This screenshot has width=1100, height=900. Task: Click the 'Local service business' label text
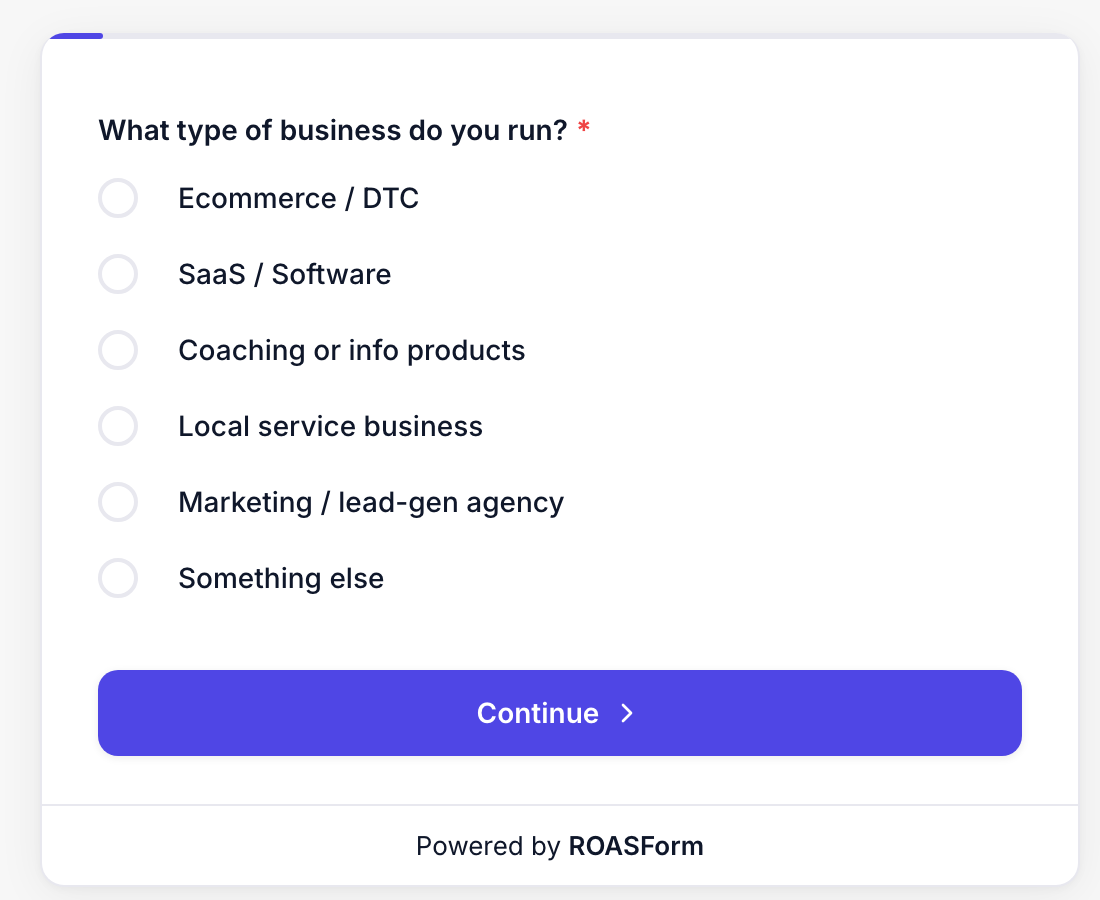point(330,427)
